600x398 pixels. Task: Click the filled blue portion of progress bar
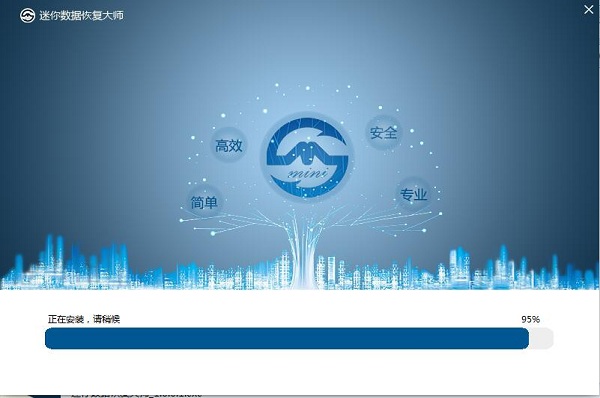[x=287, y=338]
